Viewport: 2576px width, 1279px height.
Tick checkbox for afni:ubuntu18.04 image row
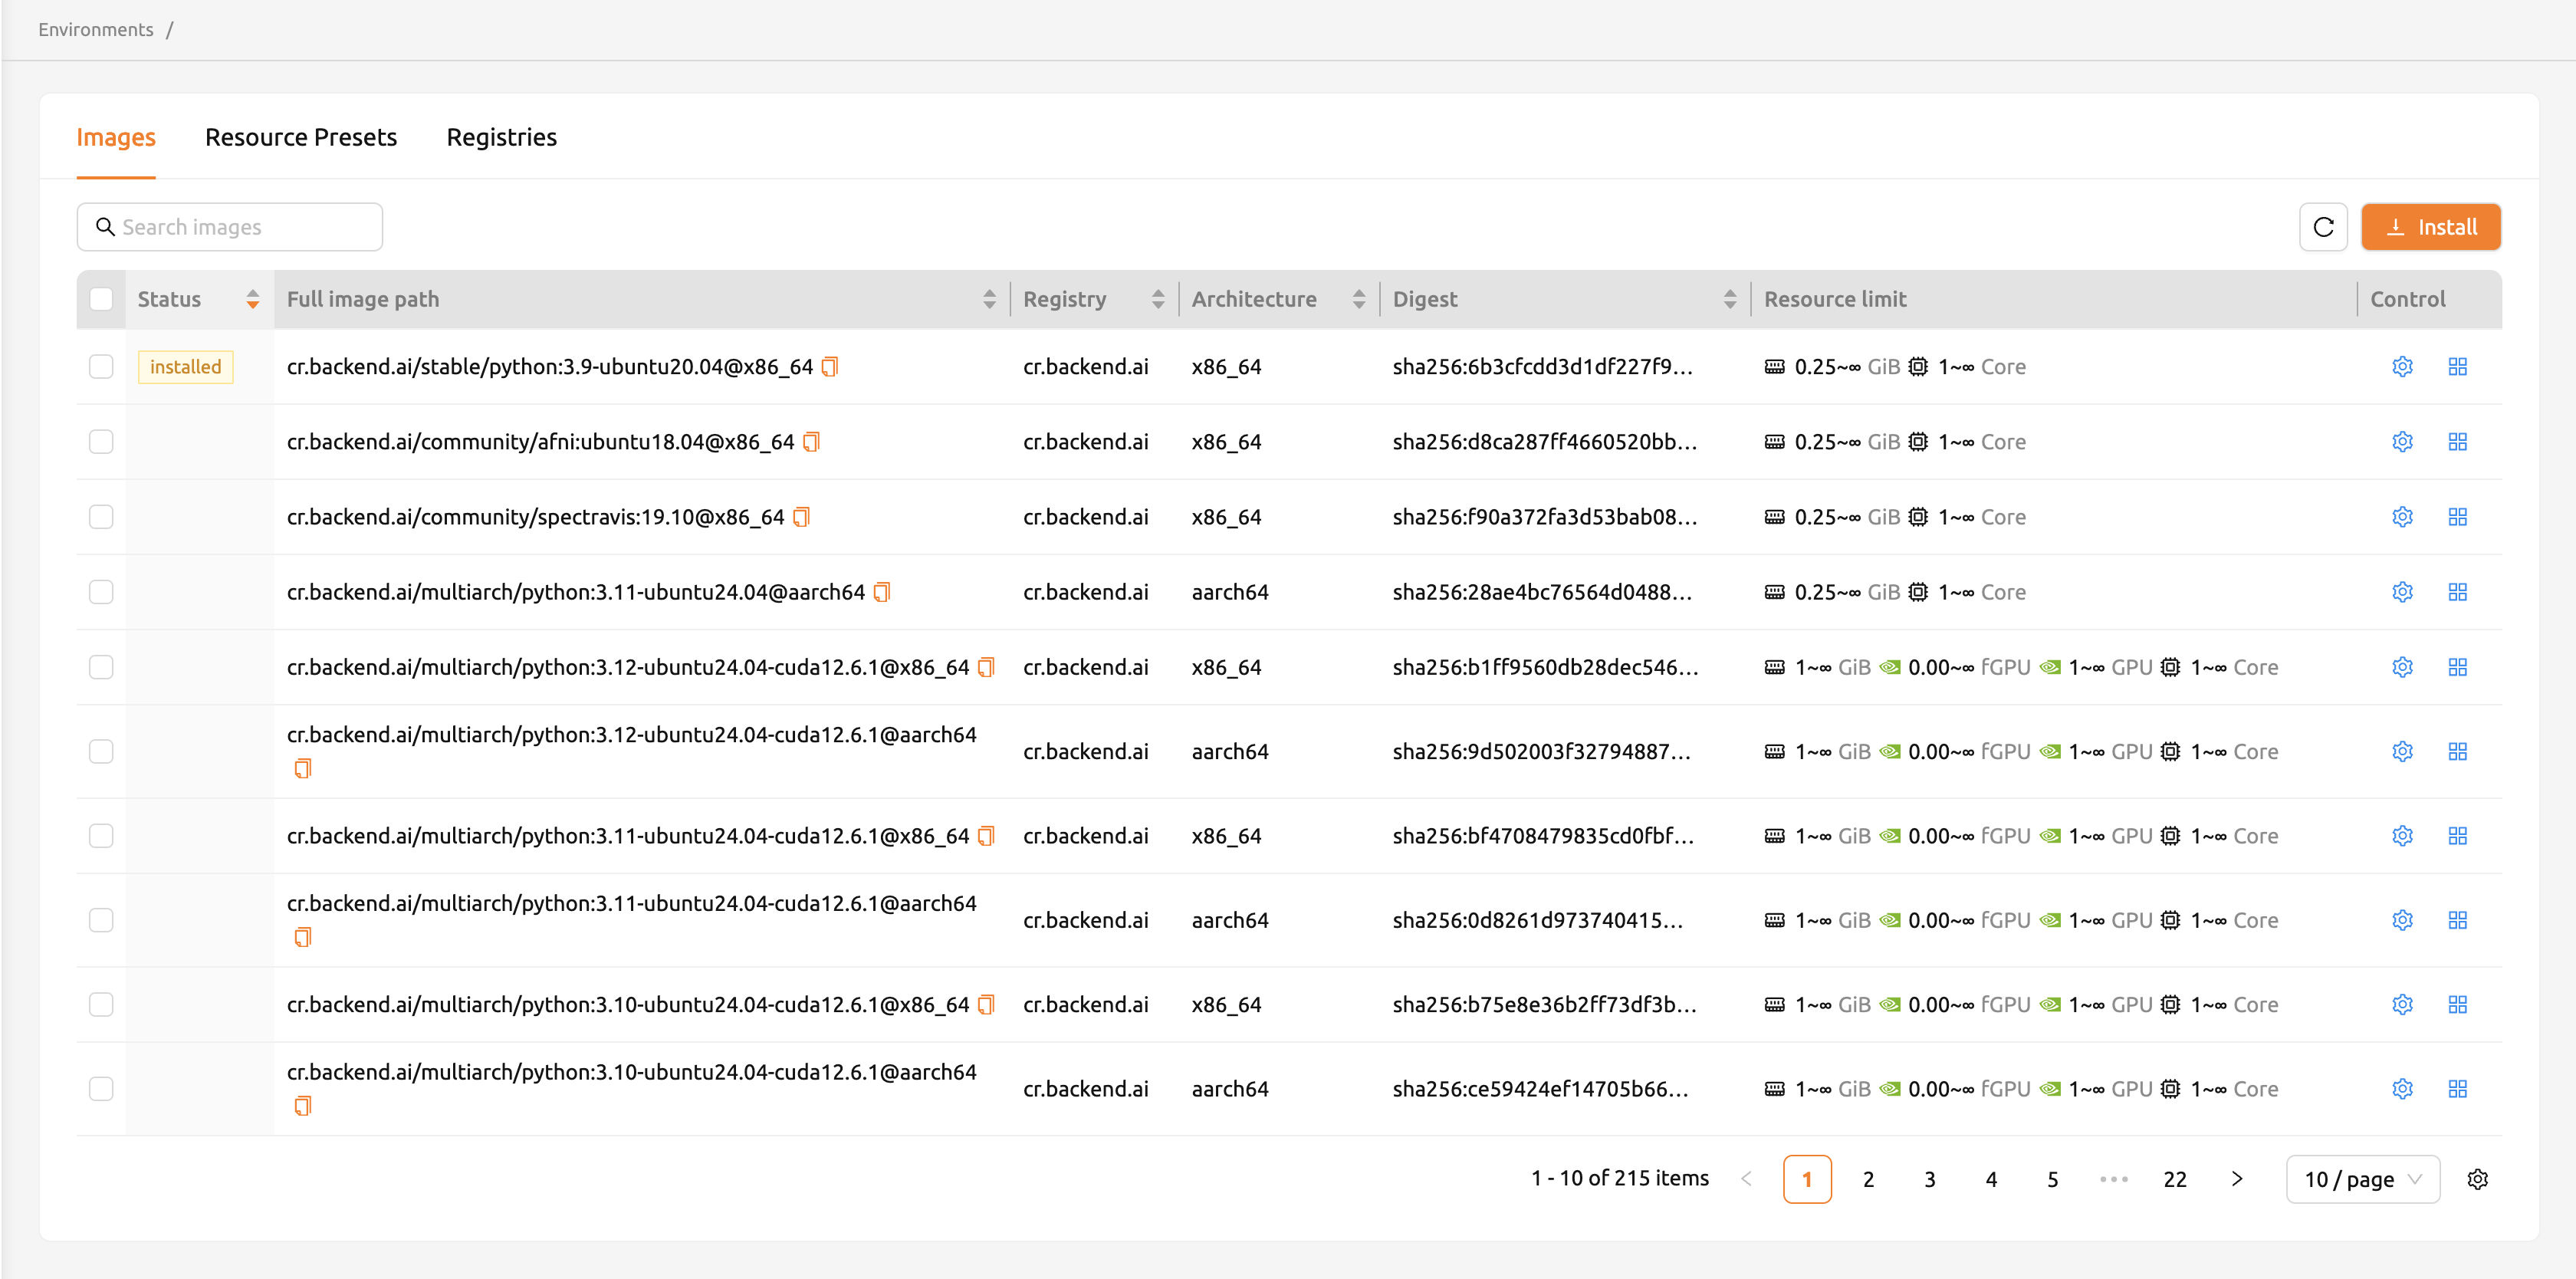pyautogui.click(x=101, y=442)
